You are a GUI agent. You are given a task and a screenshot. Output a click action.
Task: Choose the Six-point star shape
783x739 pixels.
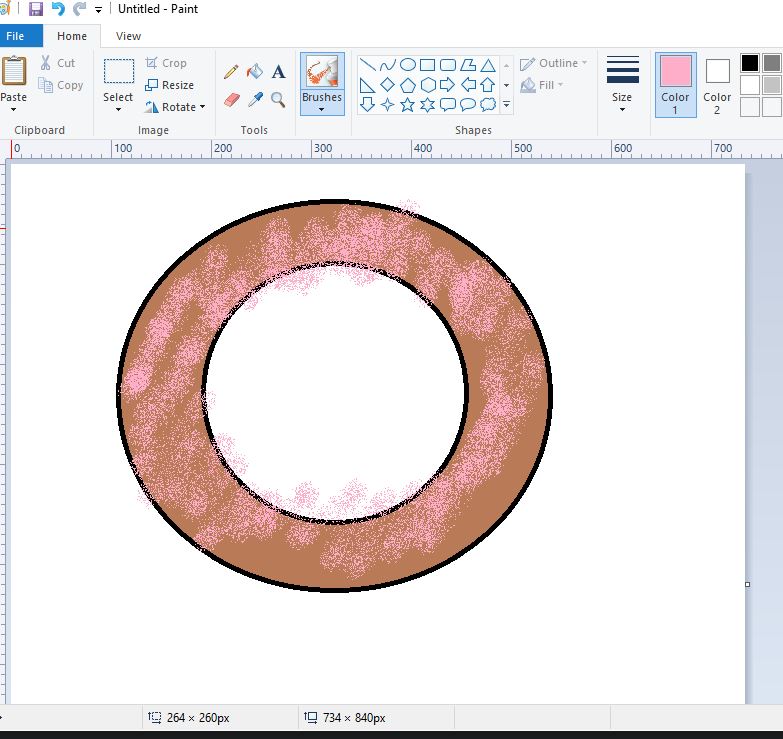tap(428, 104)
